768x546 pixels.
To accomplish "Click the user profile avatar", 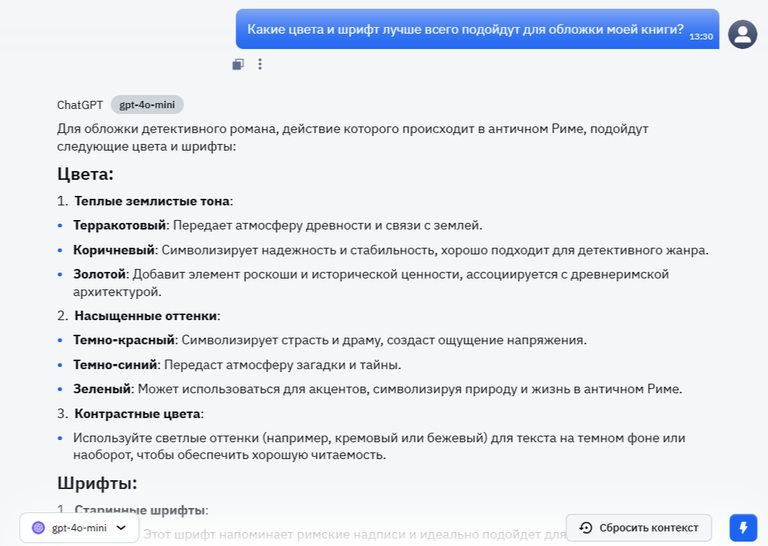I will click(743, 34).
